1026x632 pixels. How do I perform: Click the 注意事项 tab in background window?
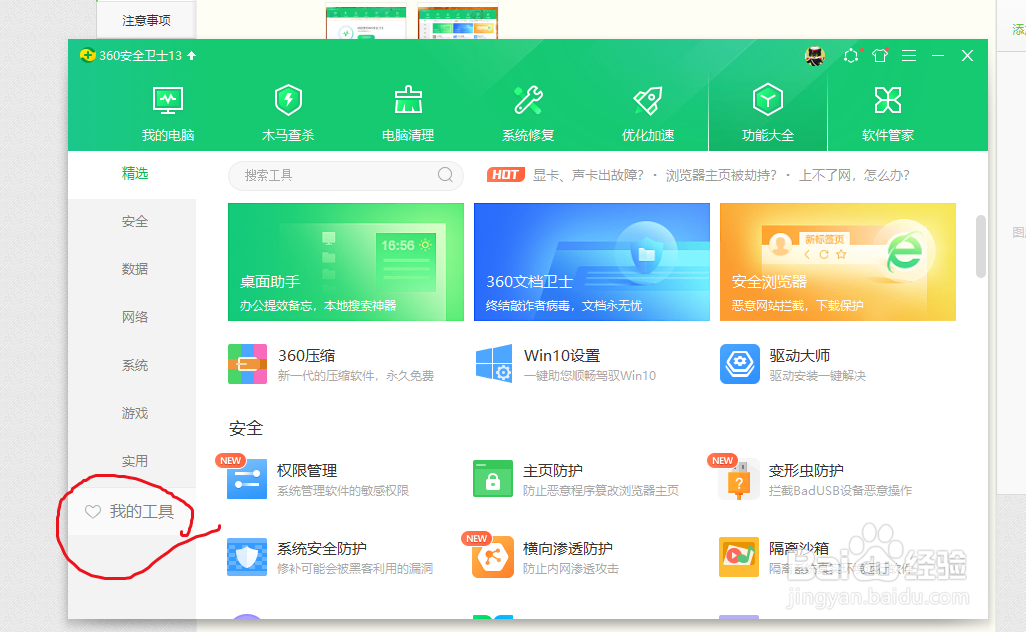click(x=146, y=20)
